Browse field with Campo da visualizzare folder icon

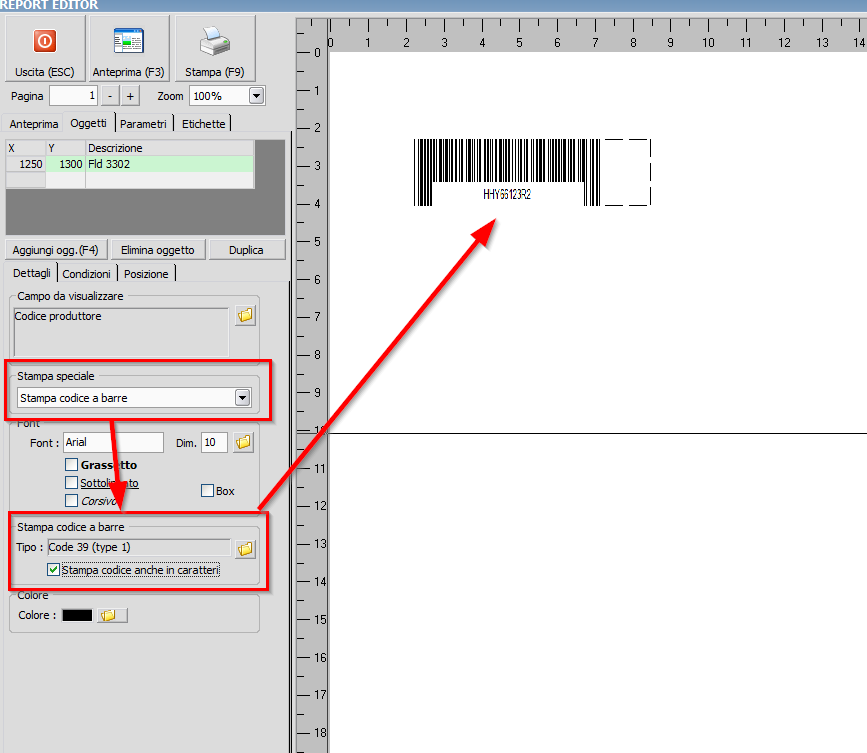point(245,316)
